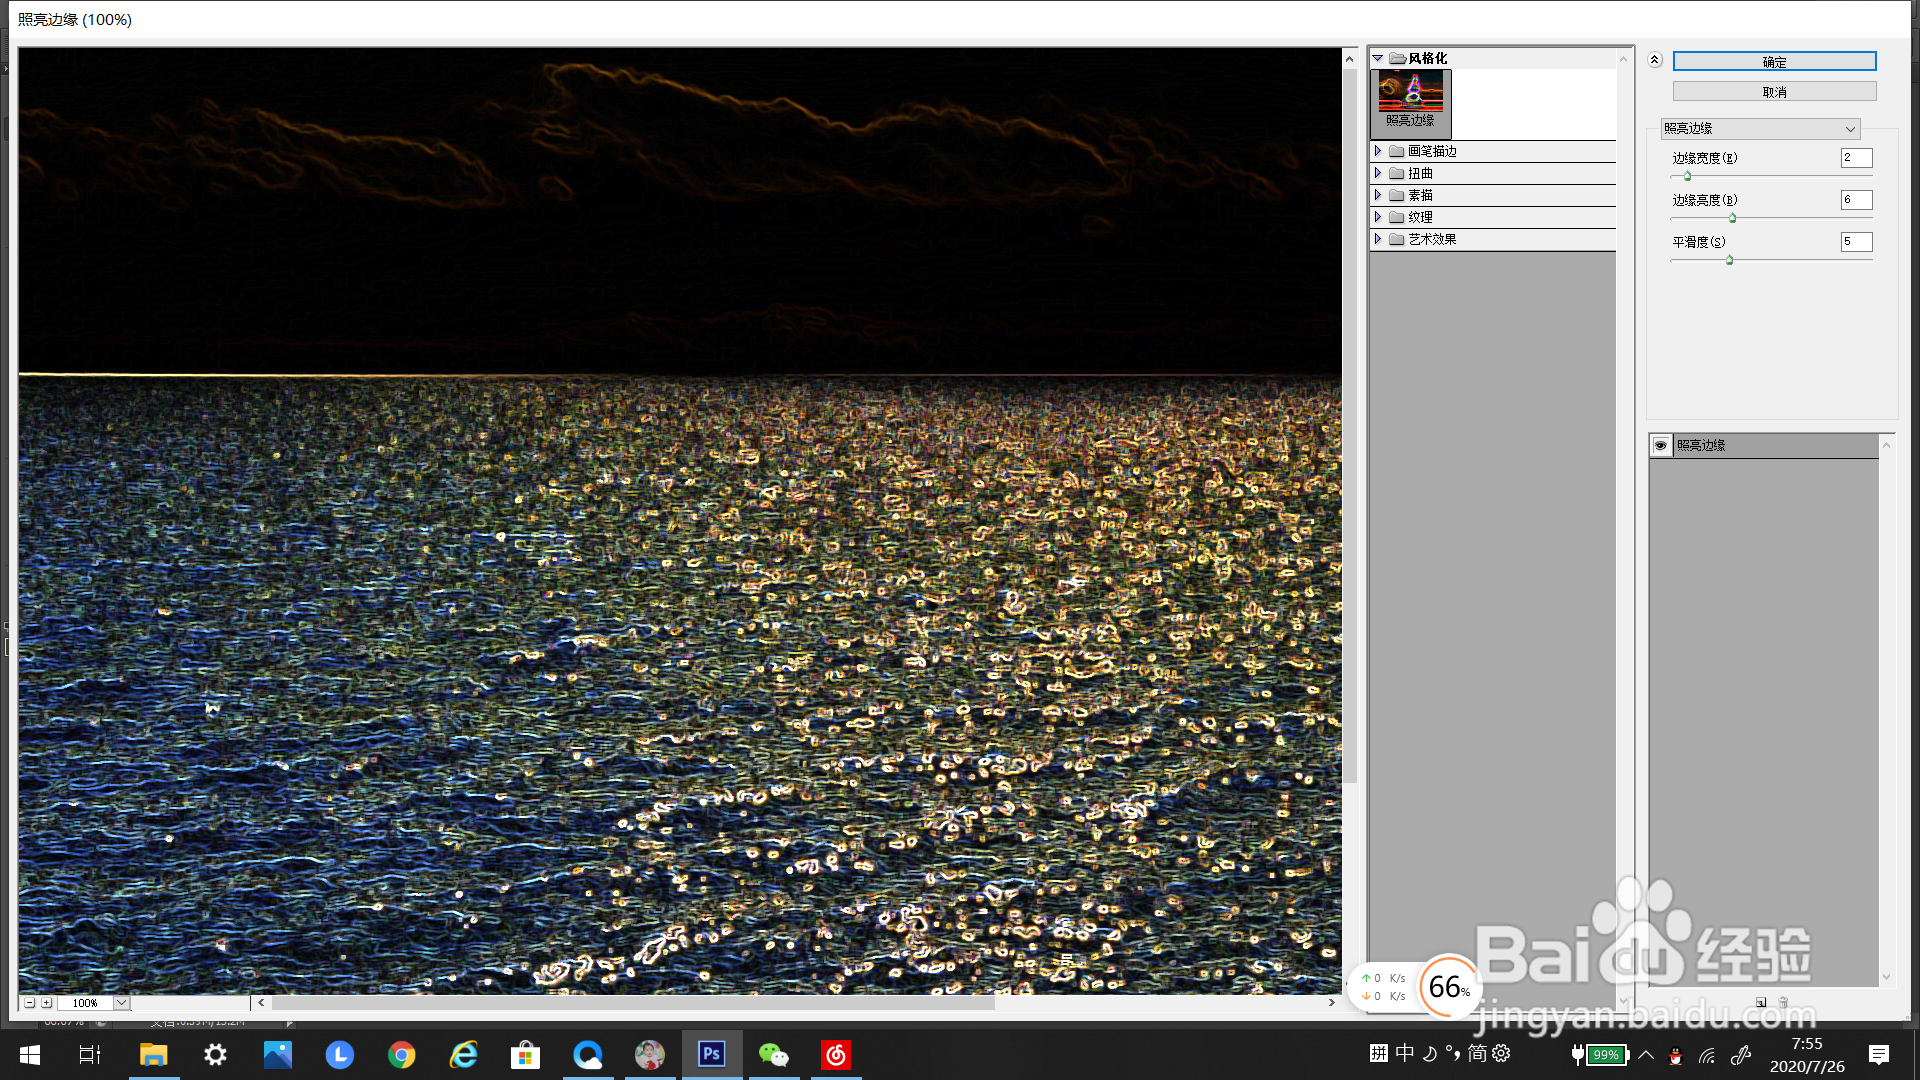Image resolution: width=1920 pixels, height=1080 pixels.
Task: Collapse the filter gallery with double-chevron icon
Action: (x=1655, y=60)
